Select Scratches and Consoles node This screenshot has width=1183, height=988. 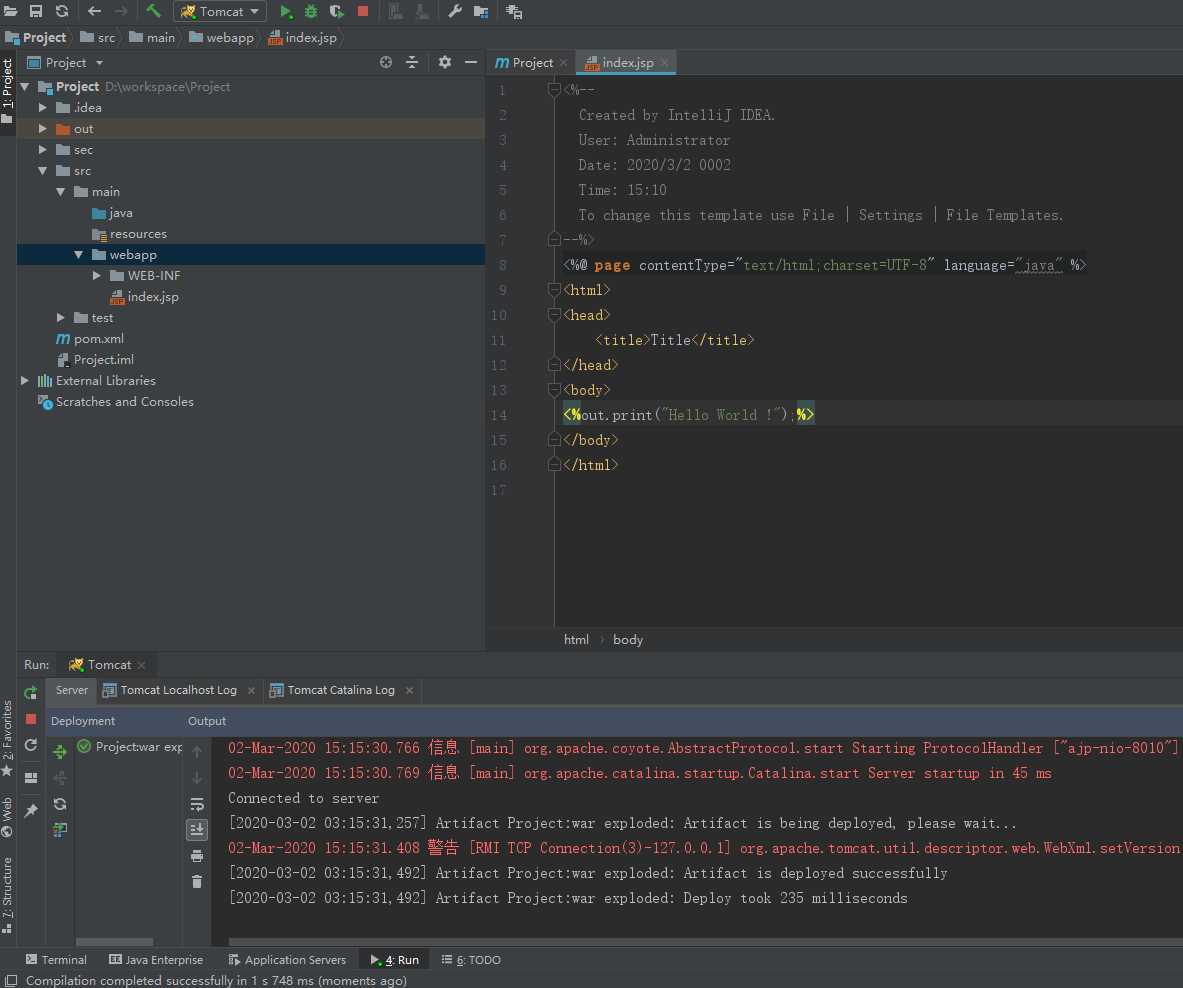(x=124, y=402)
